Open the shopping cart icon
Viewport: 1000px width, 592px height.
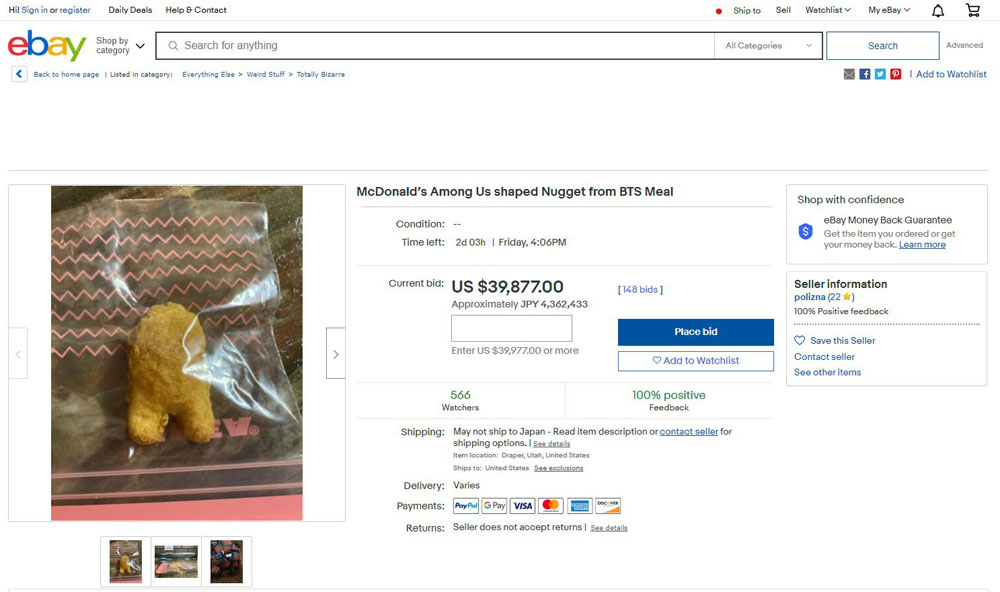coord(973,10)
